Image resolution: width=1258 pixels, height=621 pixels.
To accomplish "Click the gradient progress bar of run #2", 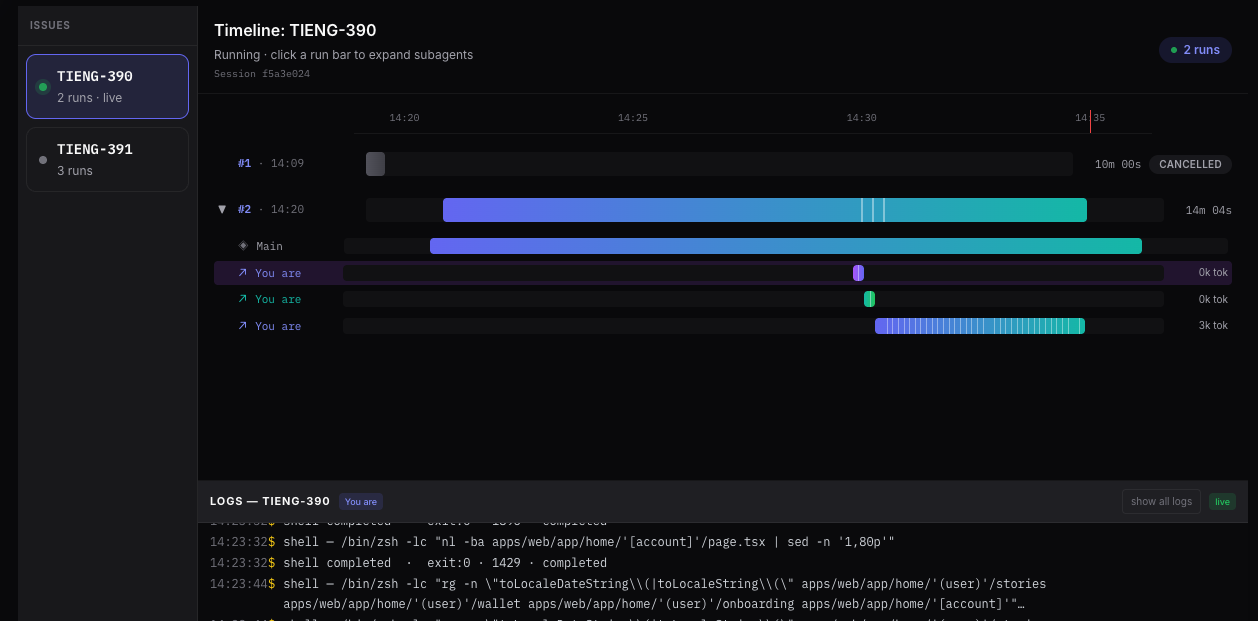I will [765, 210].
